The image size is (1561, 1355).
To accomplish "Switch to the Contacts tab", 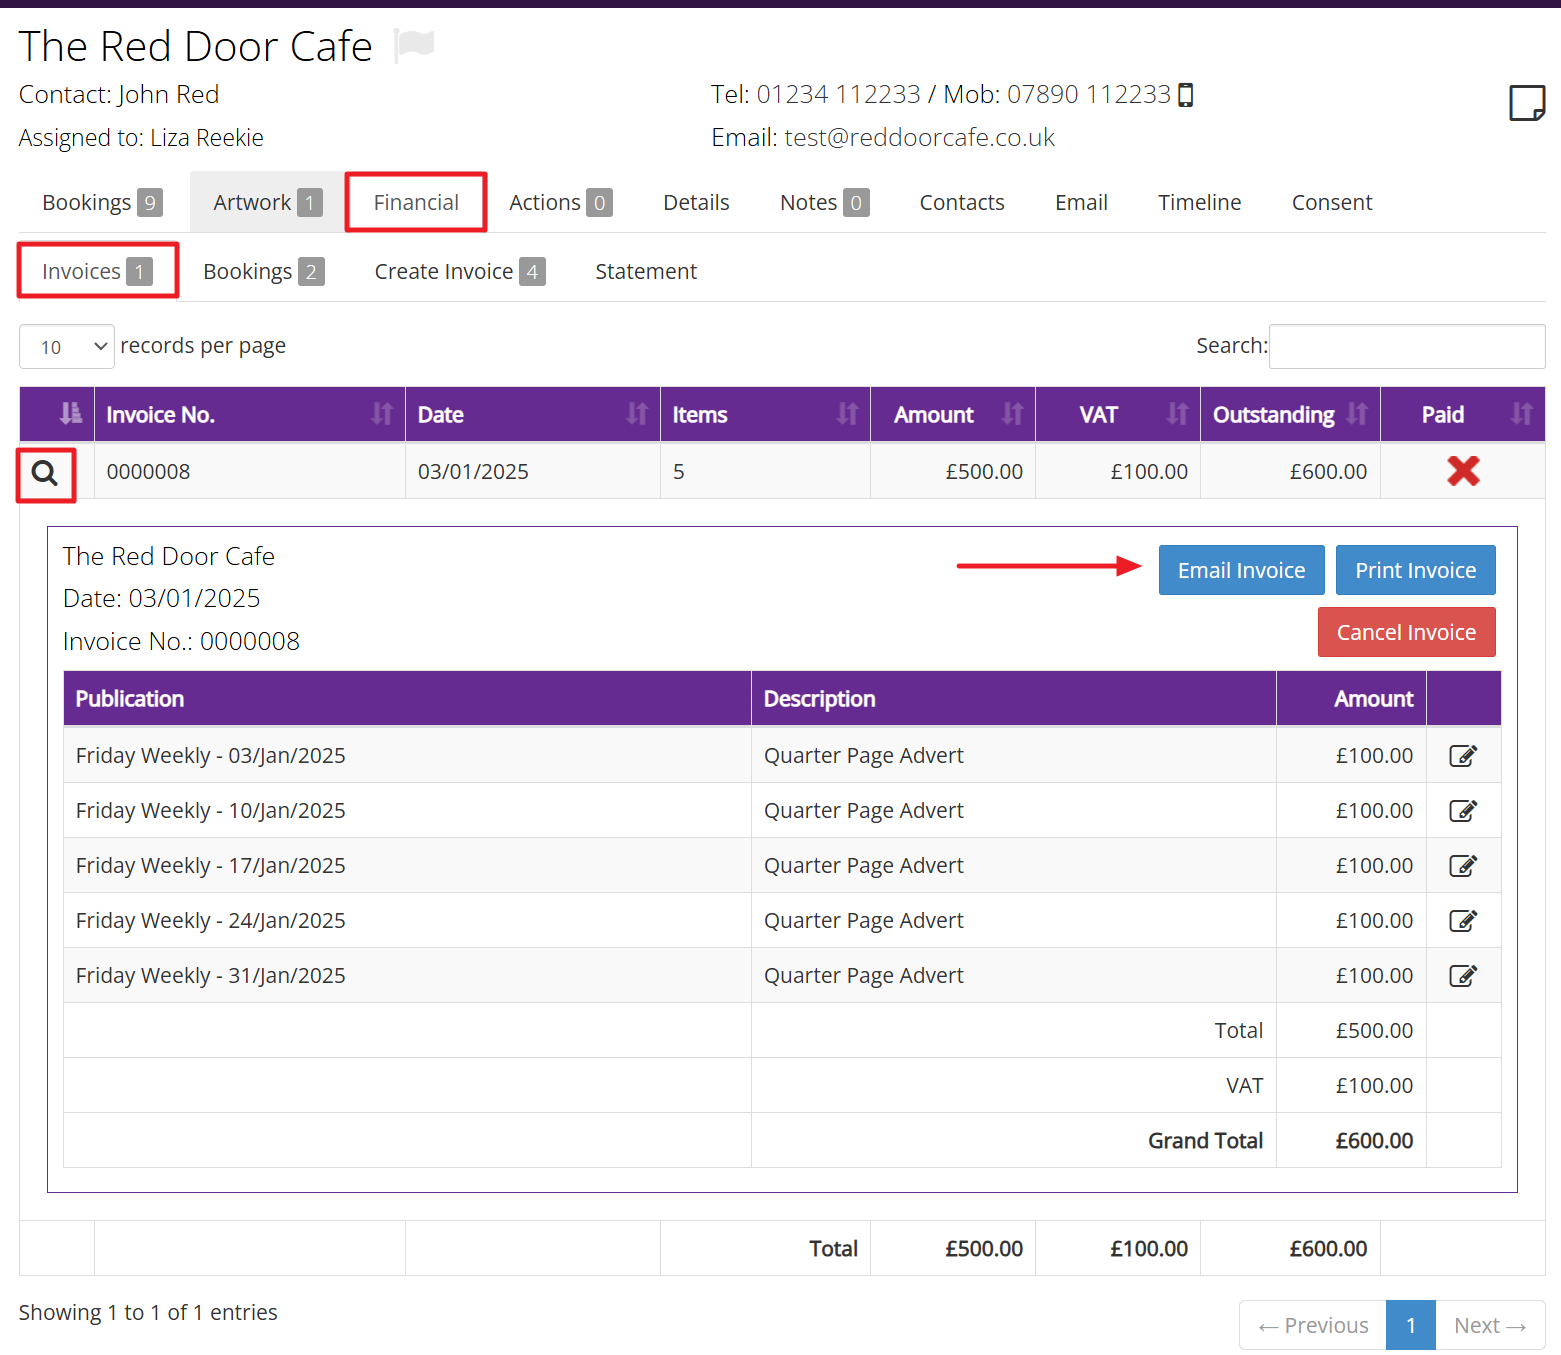I will [962, 203].
